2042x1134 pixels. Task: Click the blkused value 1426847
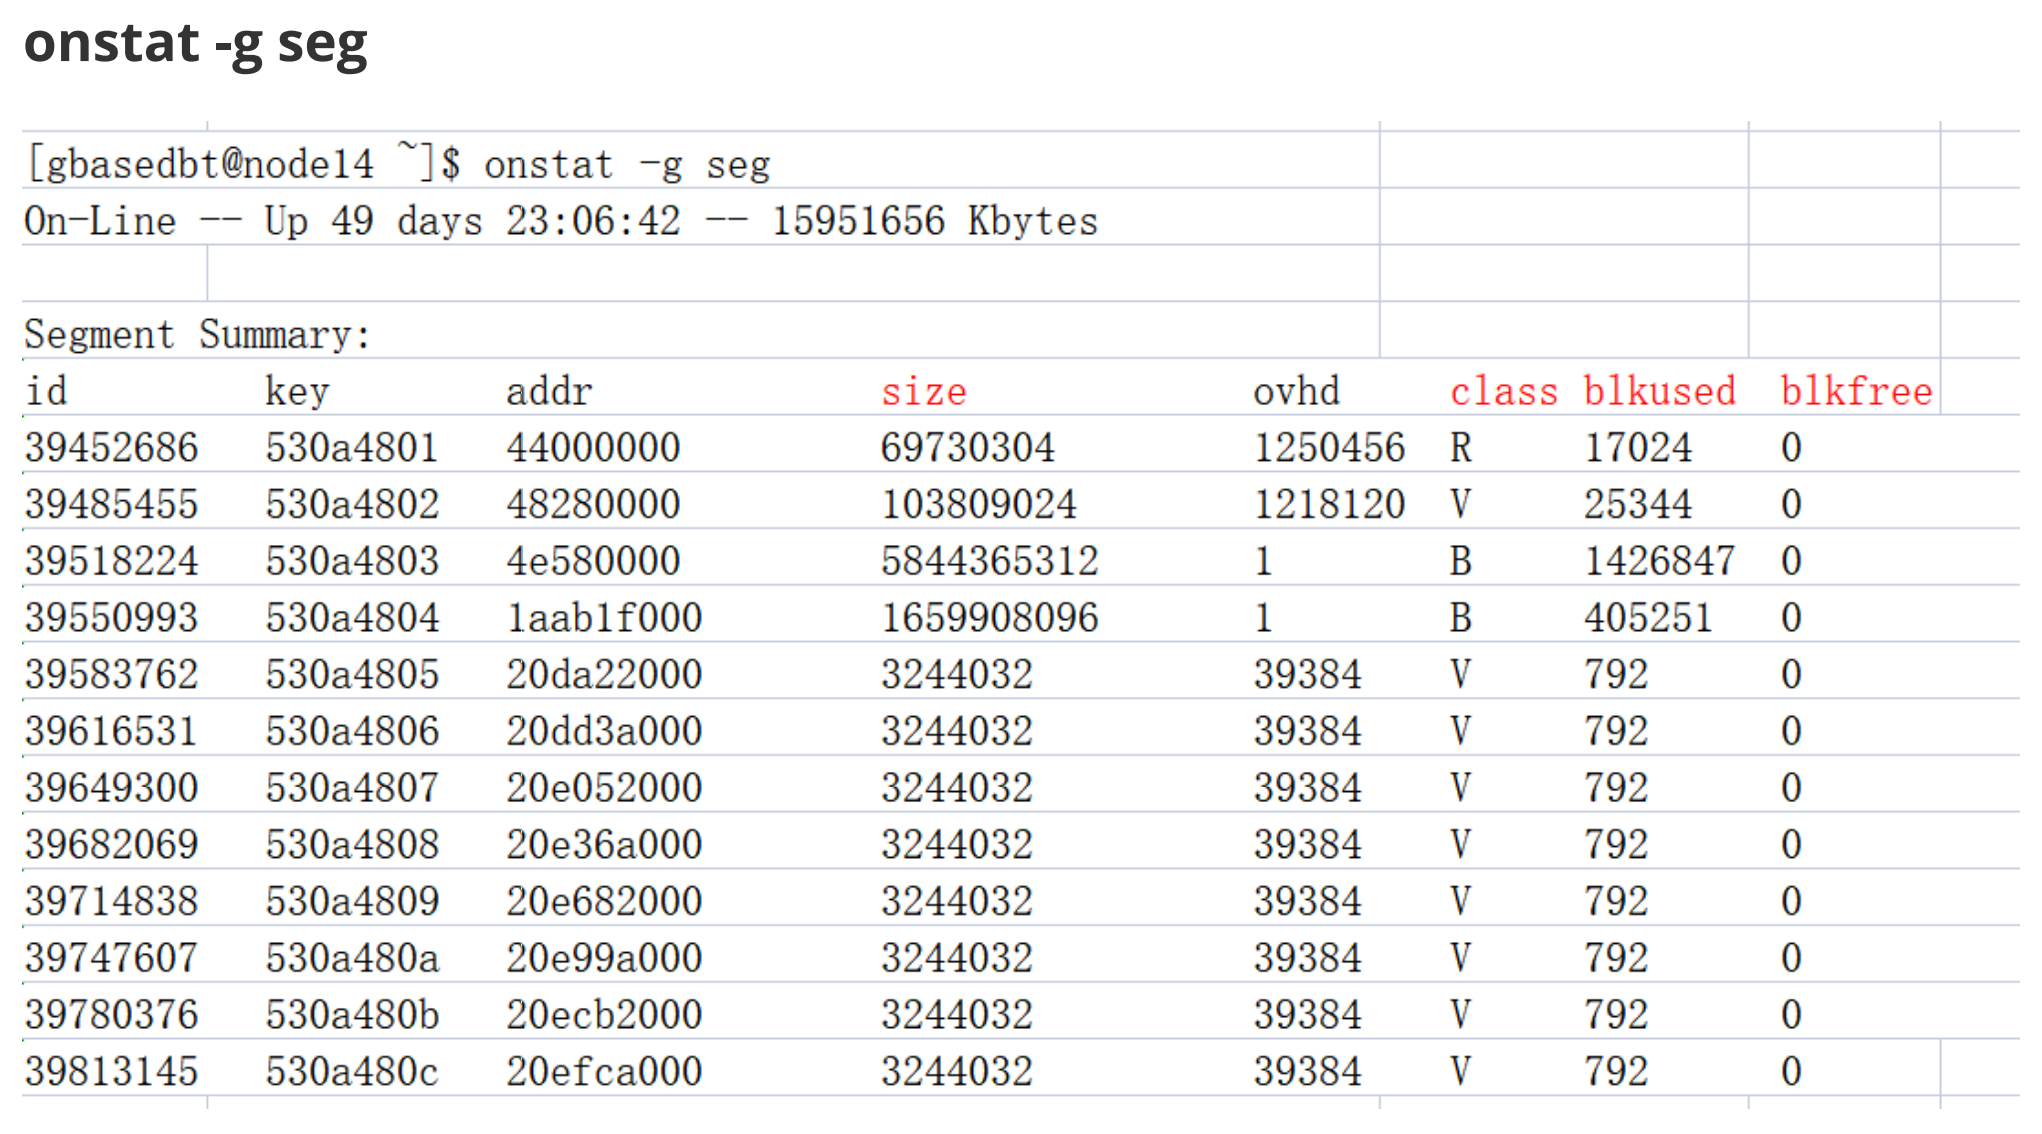[1659, 561]
